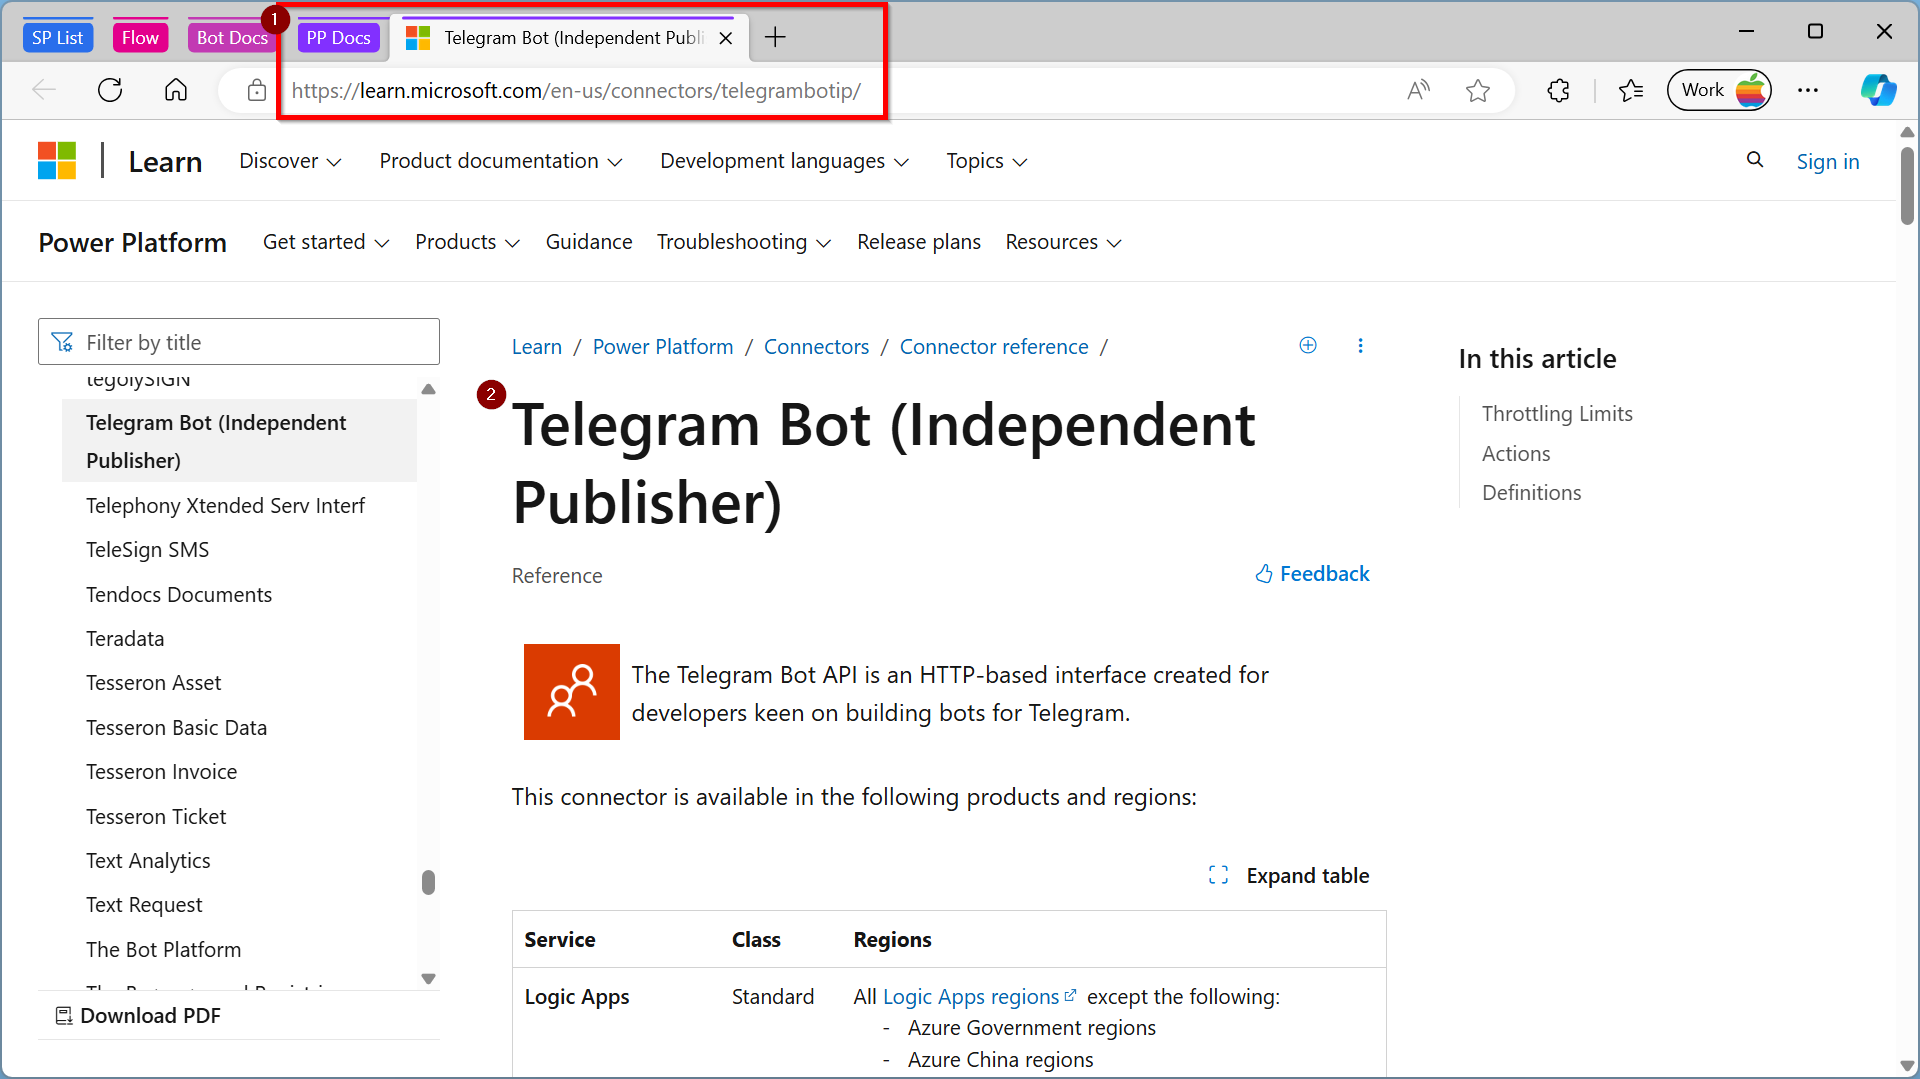Image resolution: width=1920 pixels, height=1079 pixels.
Task: Open TeleSign SMS in the sidebar
Action: pos(148,550)
